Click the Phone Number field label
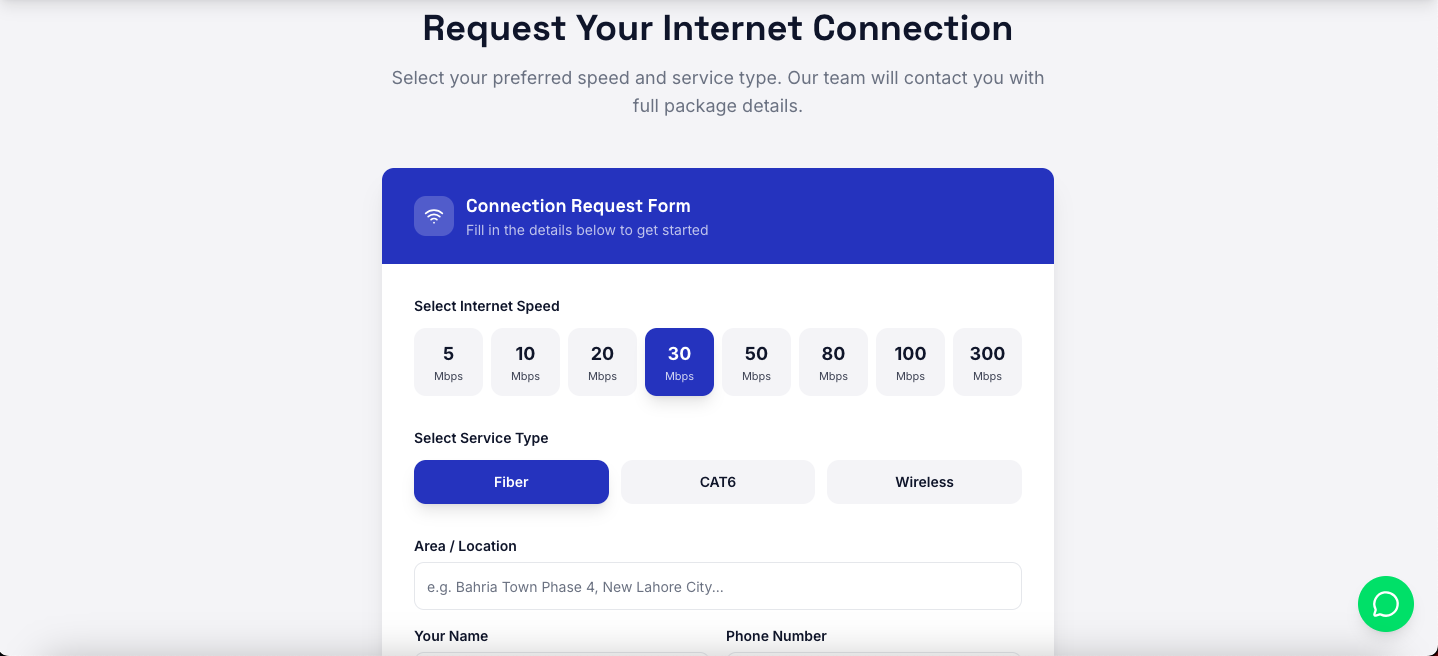This screenshot has height=656, width=1438. coord(776,636)
